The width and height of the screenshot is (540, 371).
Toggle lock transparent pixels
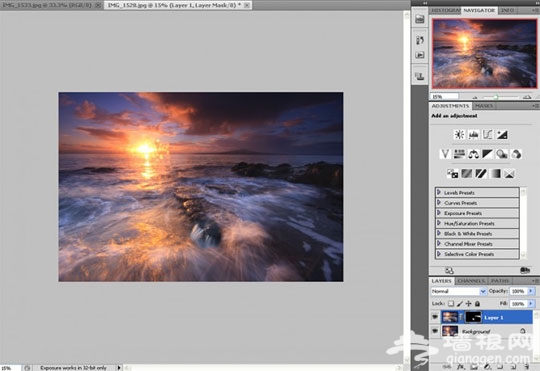(x=451, y=303)
